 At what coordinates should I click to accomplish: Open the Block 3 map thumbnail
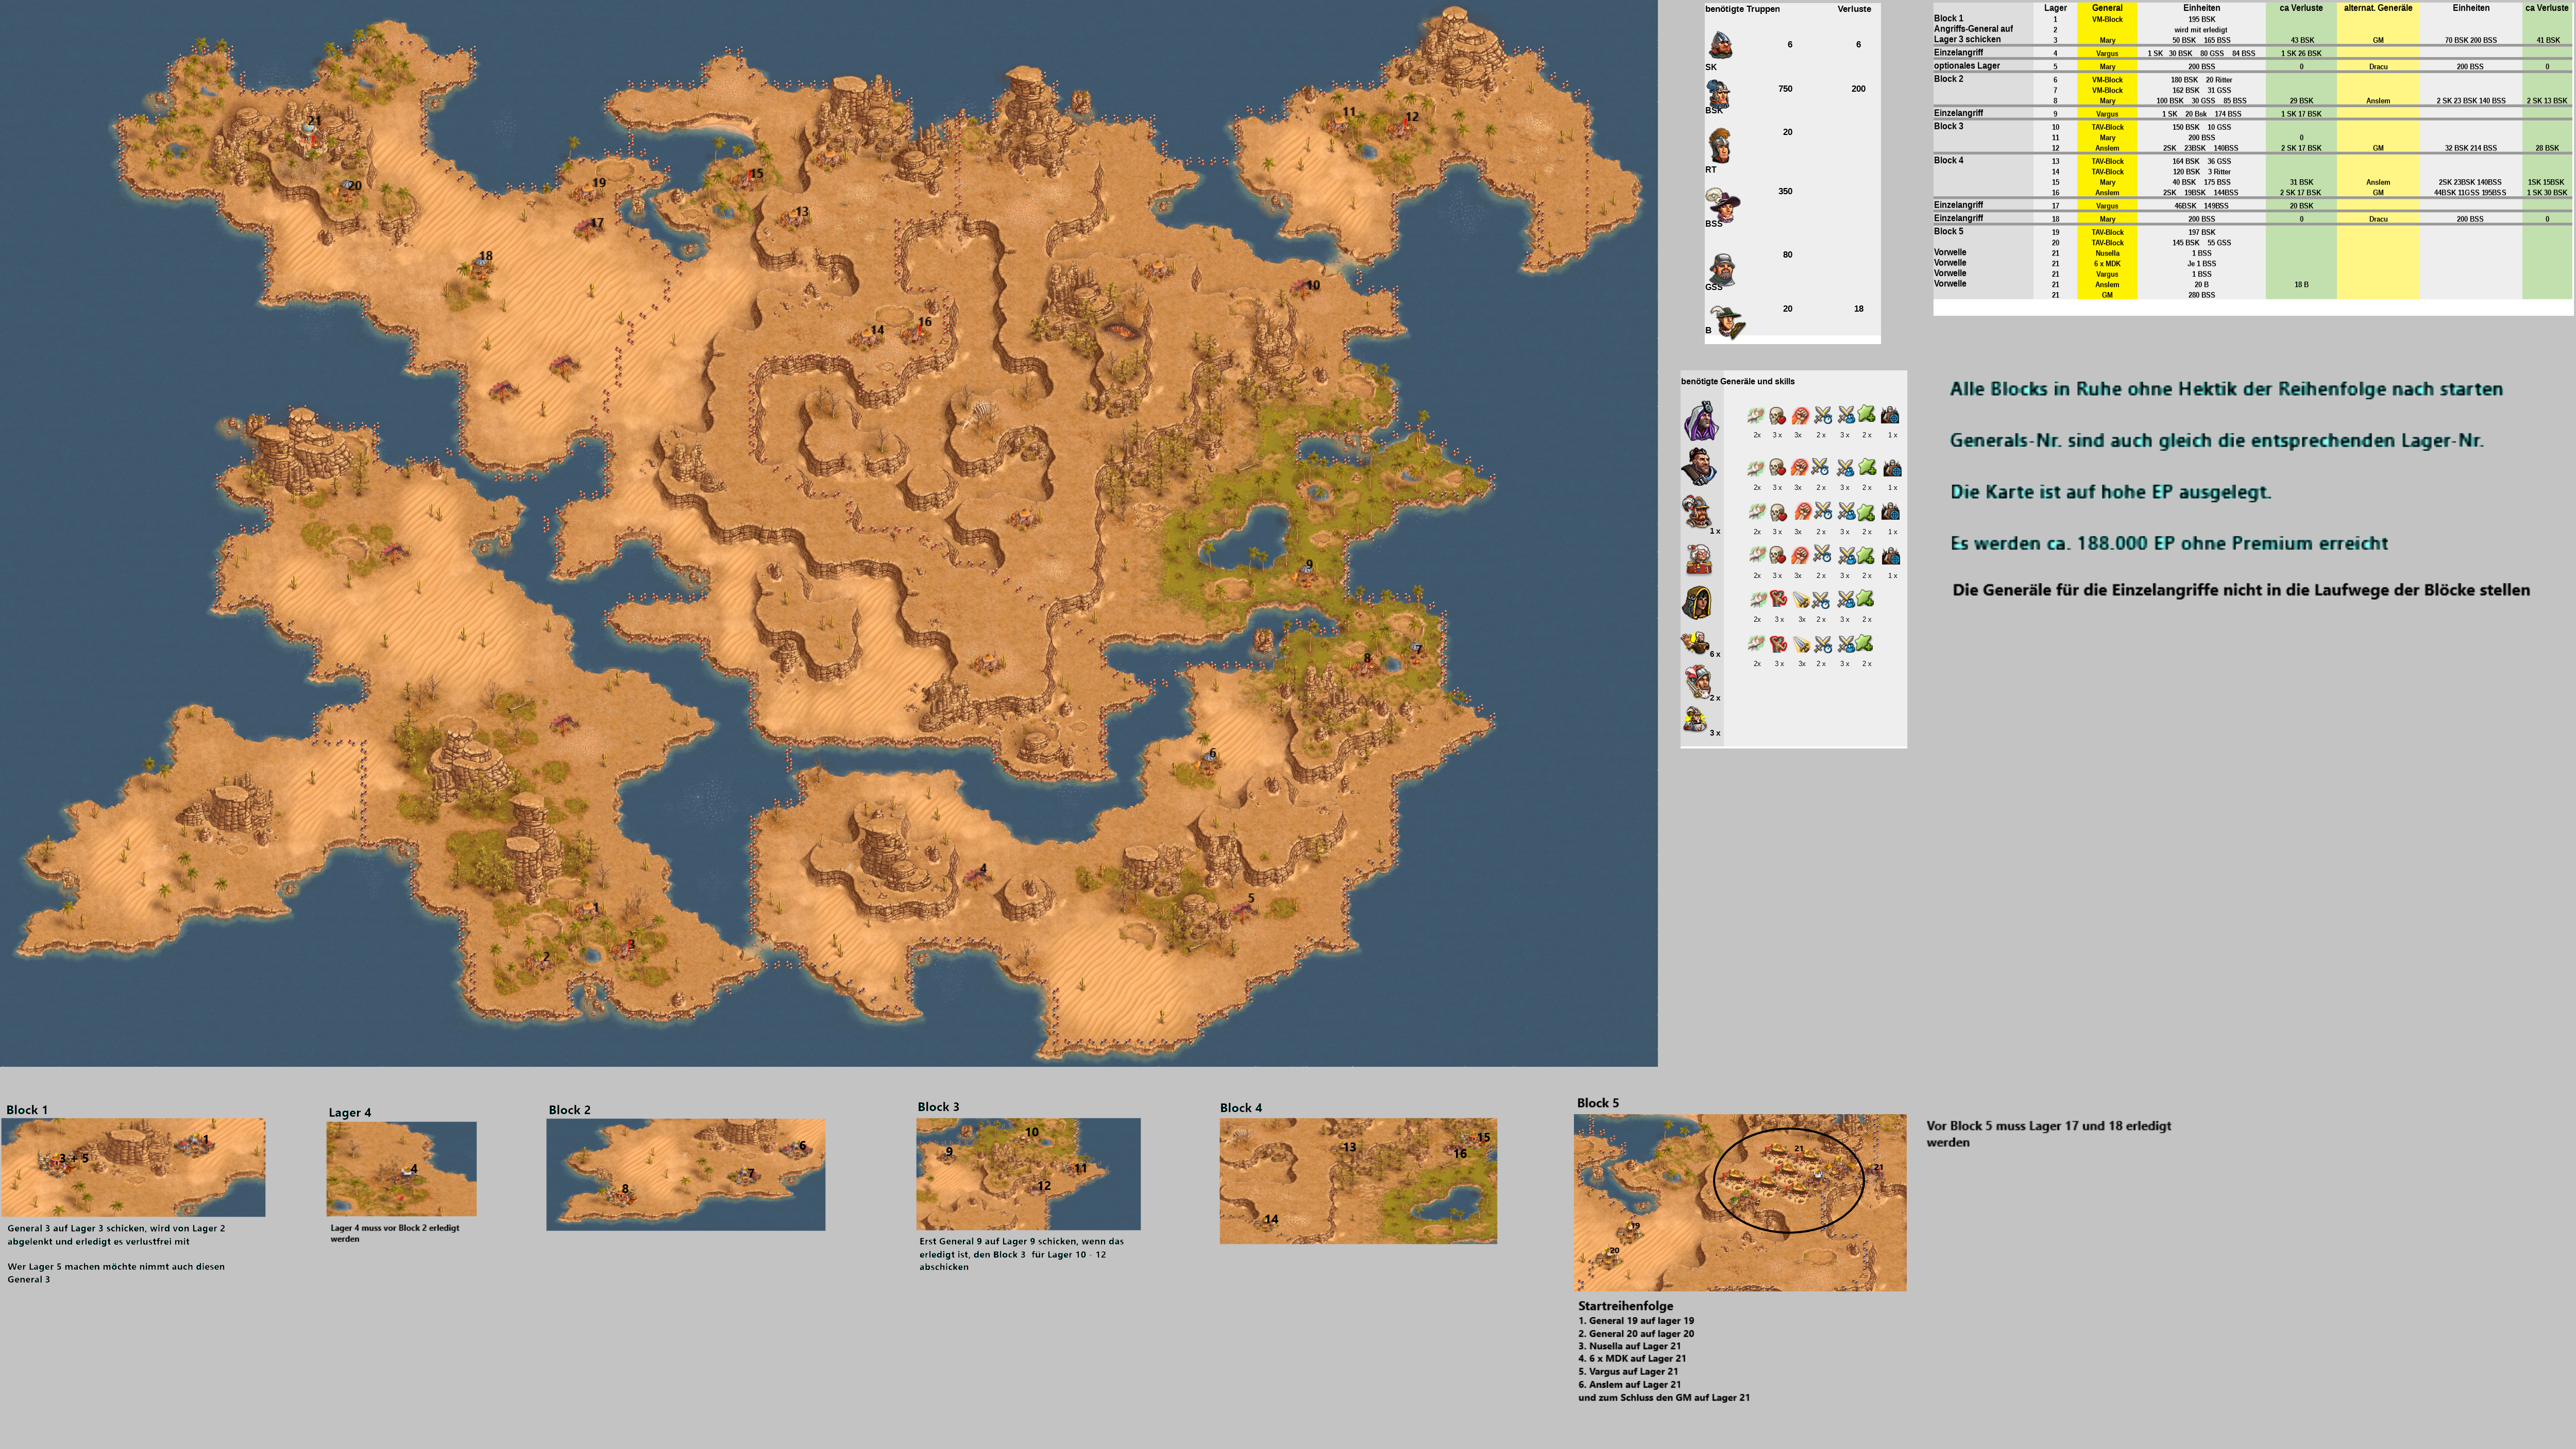pyautogui.click(x=1028, y=1173)
